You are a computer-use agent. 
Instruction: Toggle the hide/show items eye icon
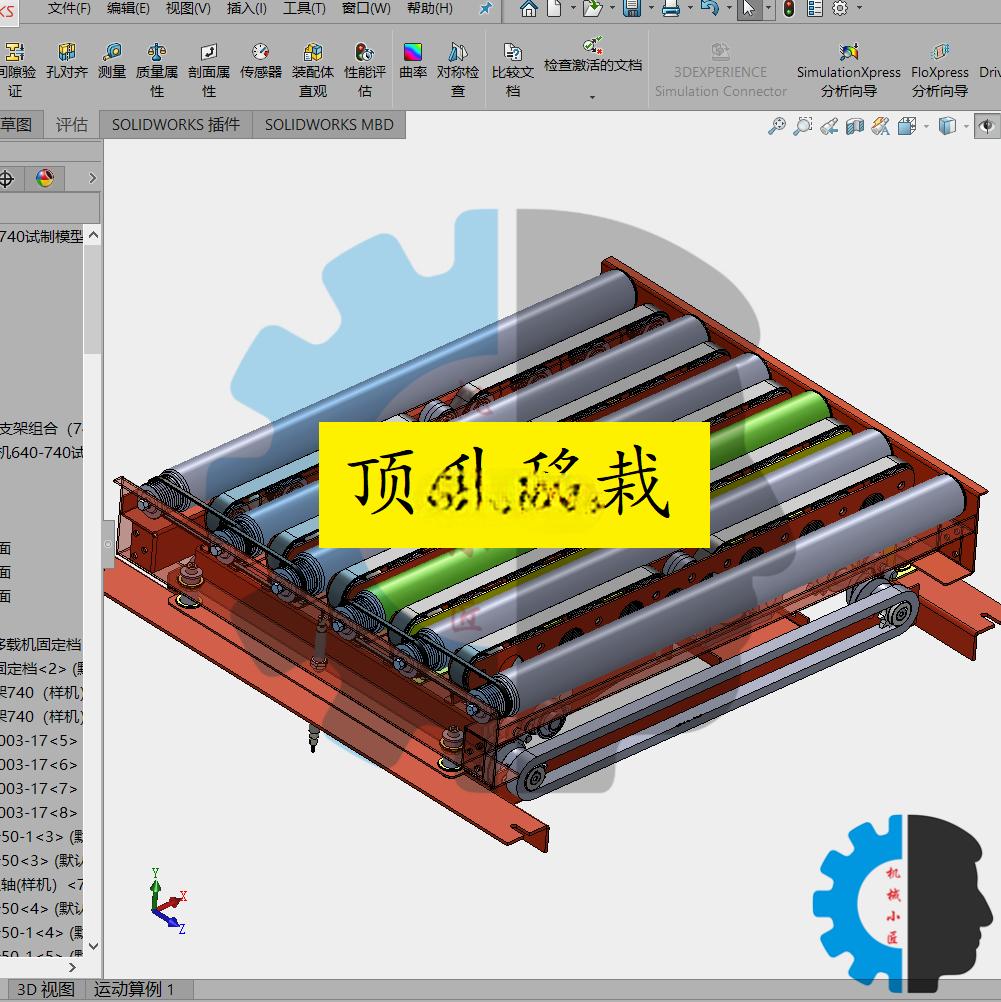pos(986,126)
